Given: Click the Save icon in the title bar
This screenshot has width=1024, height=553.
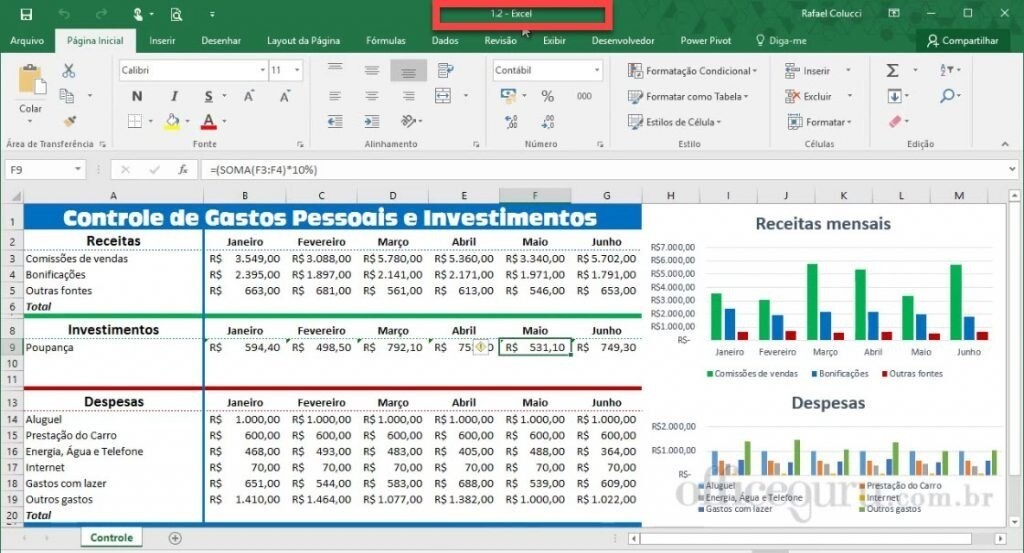Looking at the screenshot, I should click(26, 14).
